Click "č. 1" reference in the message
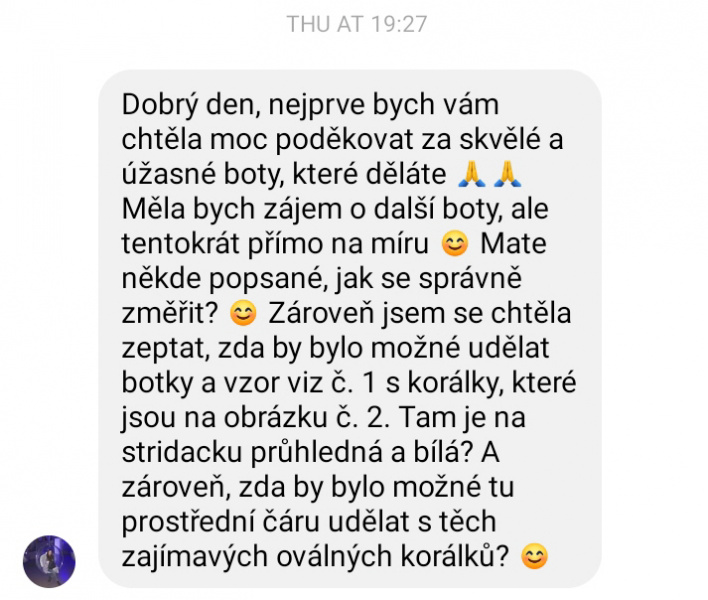 pos(356,383)
